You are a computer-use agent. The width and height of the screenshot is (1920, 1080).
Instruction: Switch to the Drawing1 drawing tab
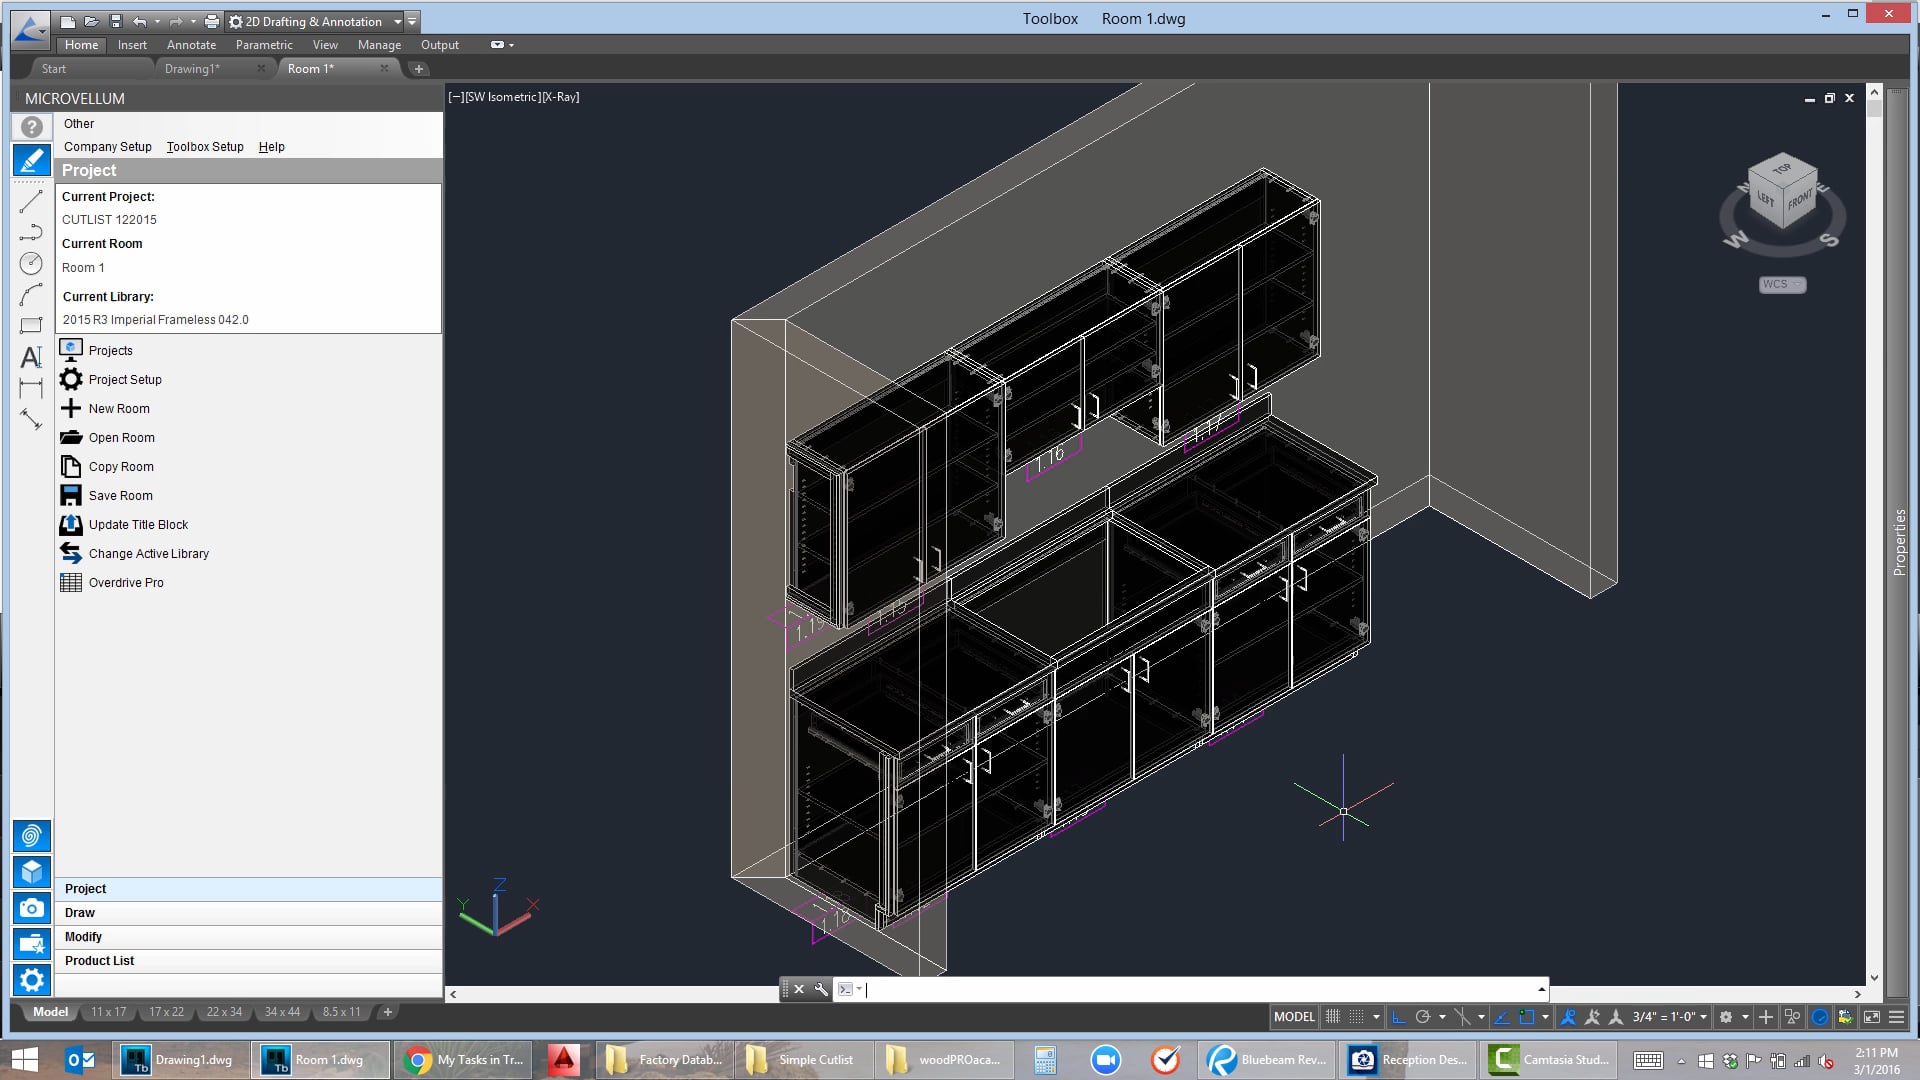[193, 68]
